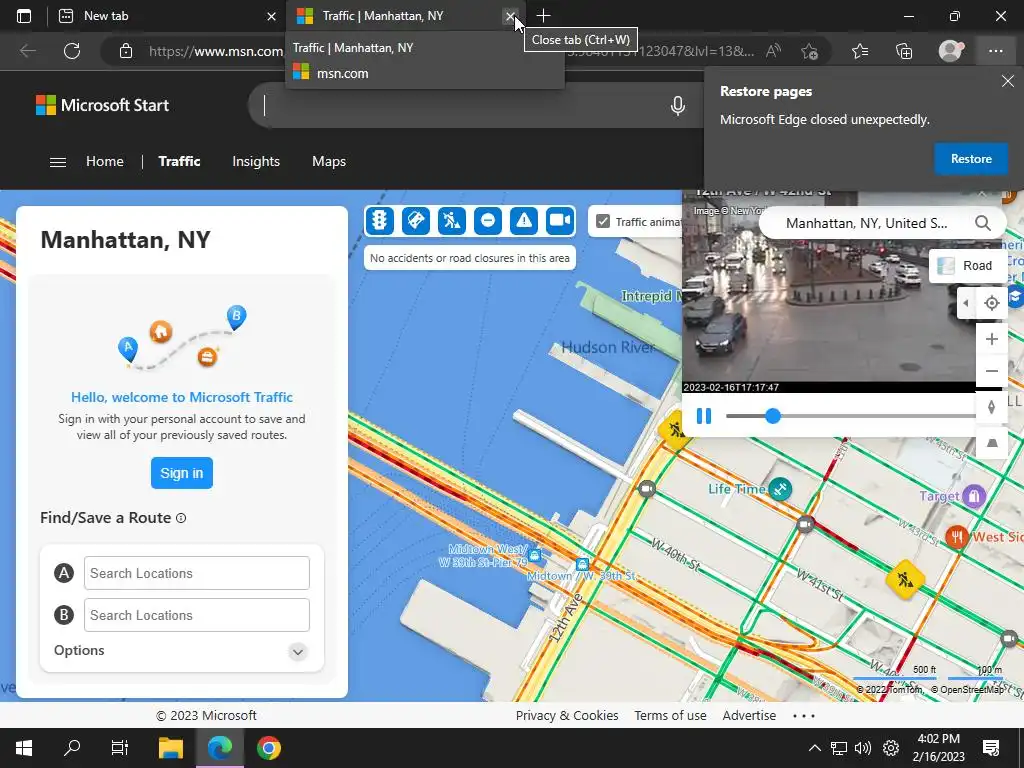Toggle the traffic cameras layer icon
The height and width of the screenshot is (768, 1024).
[x=560, y=221]
